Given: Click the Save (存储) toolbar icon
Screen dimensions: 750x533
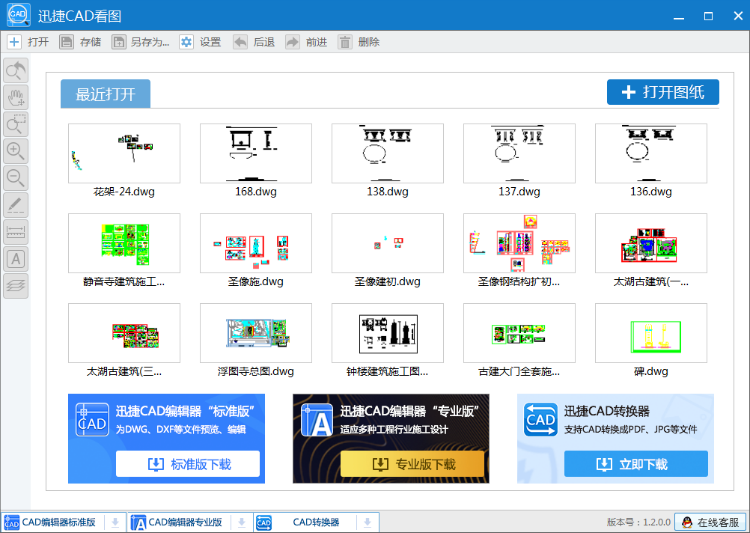Looking at the screenshot, I should coord(66,42).
